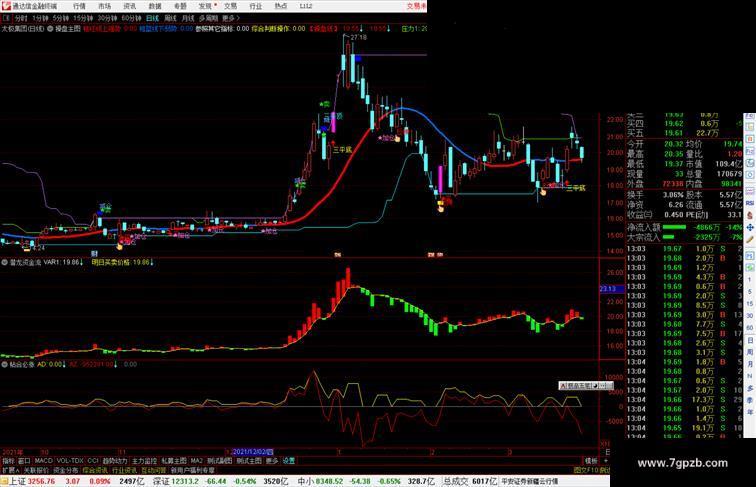Switch to 日线 period tab

tap(152, 18)
